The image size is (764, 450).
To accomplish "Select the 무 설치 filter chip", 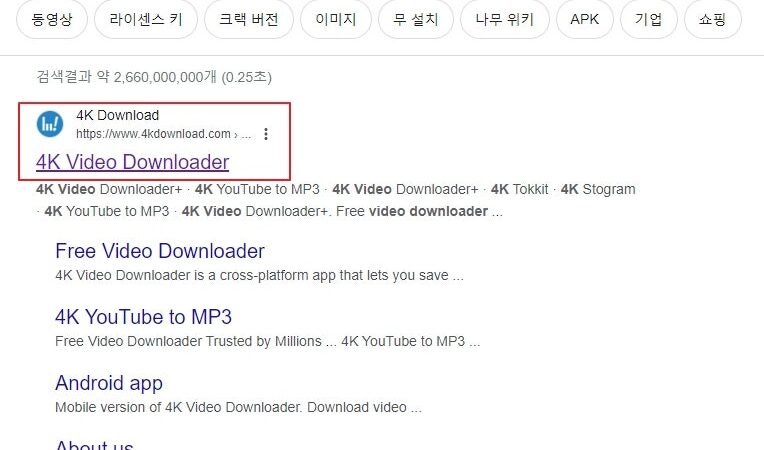I will click(416, 19).
